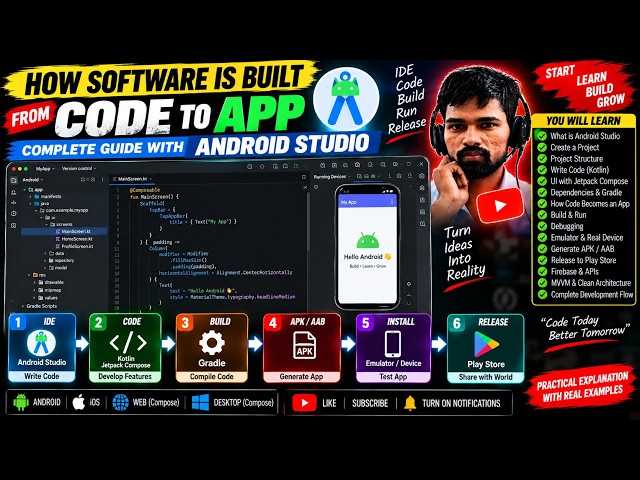Click TURN ON NOTIFICATIONS text
This screenshot has height=480, width=640.
coord(461,403)
